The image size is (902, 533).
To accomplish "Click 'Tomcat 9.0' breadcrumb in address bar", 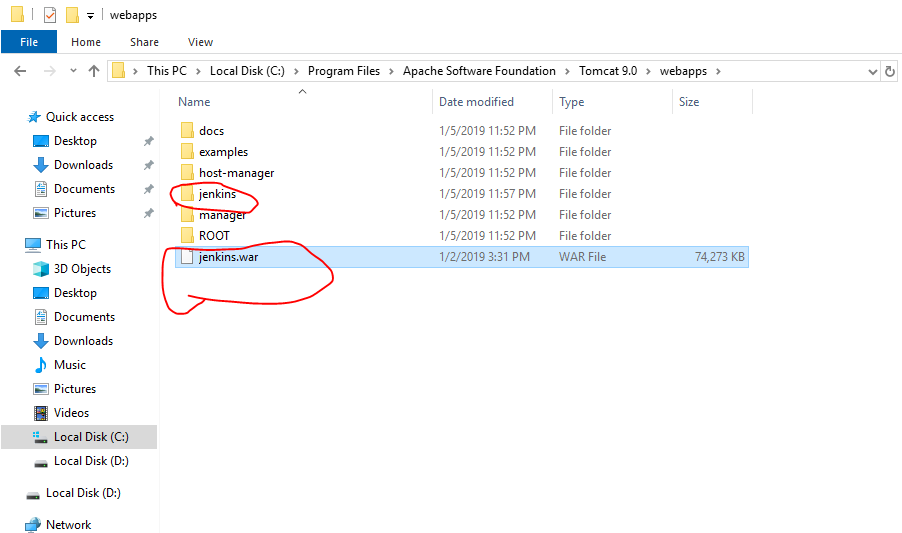I will 608,71.
